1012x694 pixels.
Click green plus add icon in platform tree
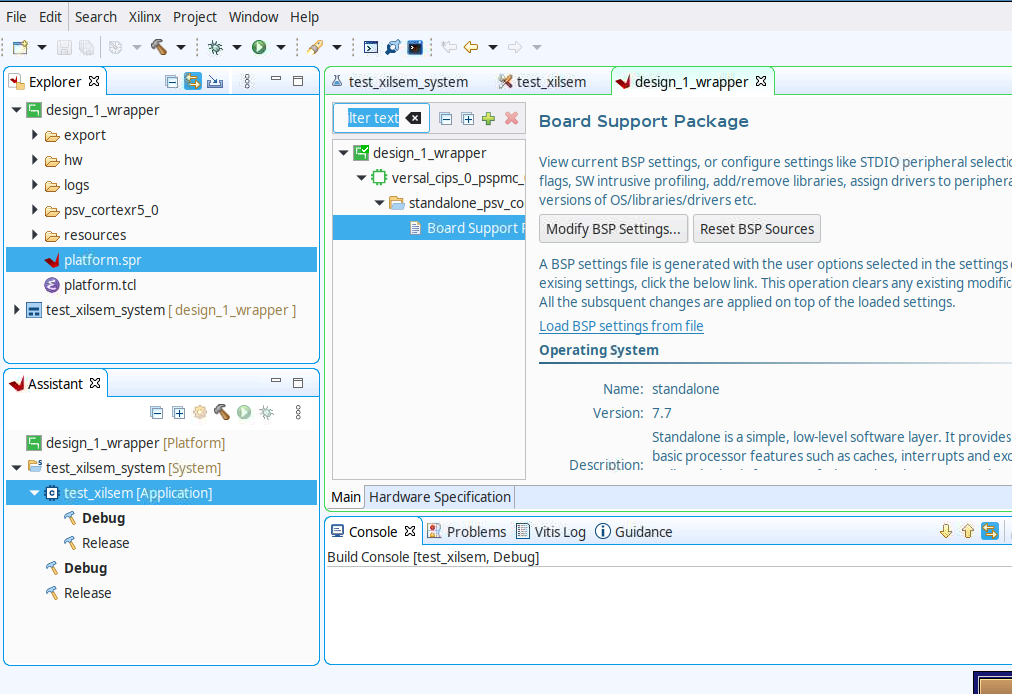coord(489,118)
